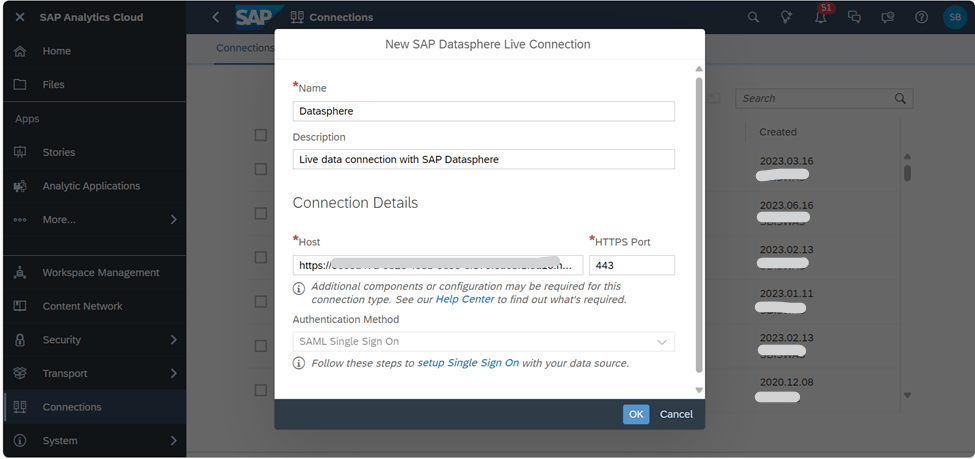Go back using the header chevron
Image resolution: width=975 pixels, height=459 pixels.
[x=216, y=17]
